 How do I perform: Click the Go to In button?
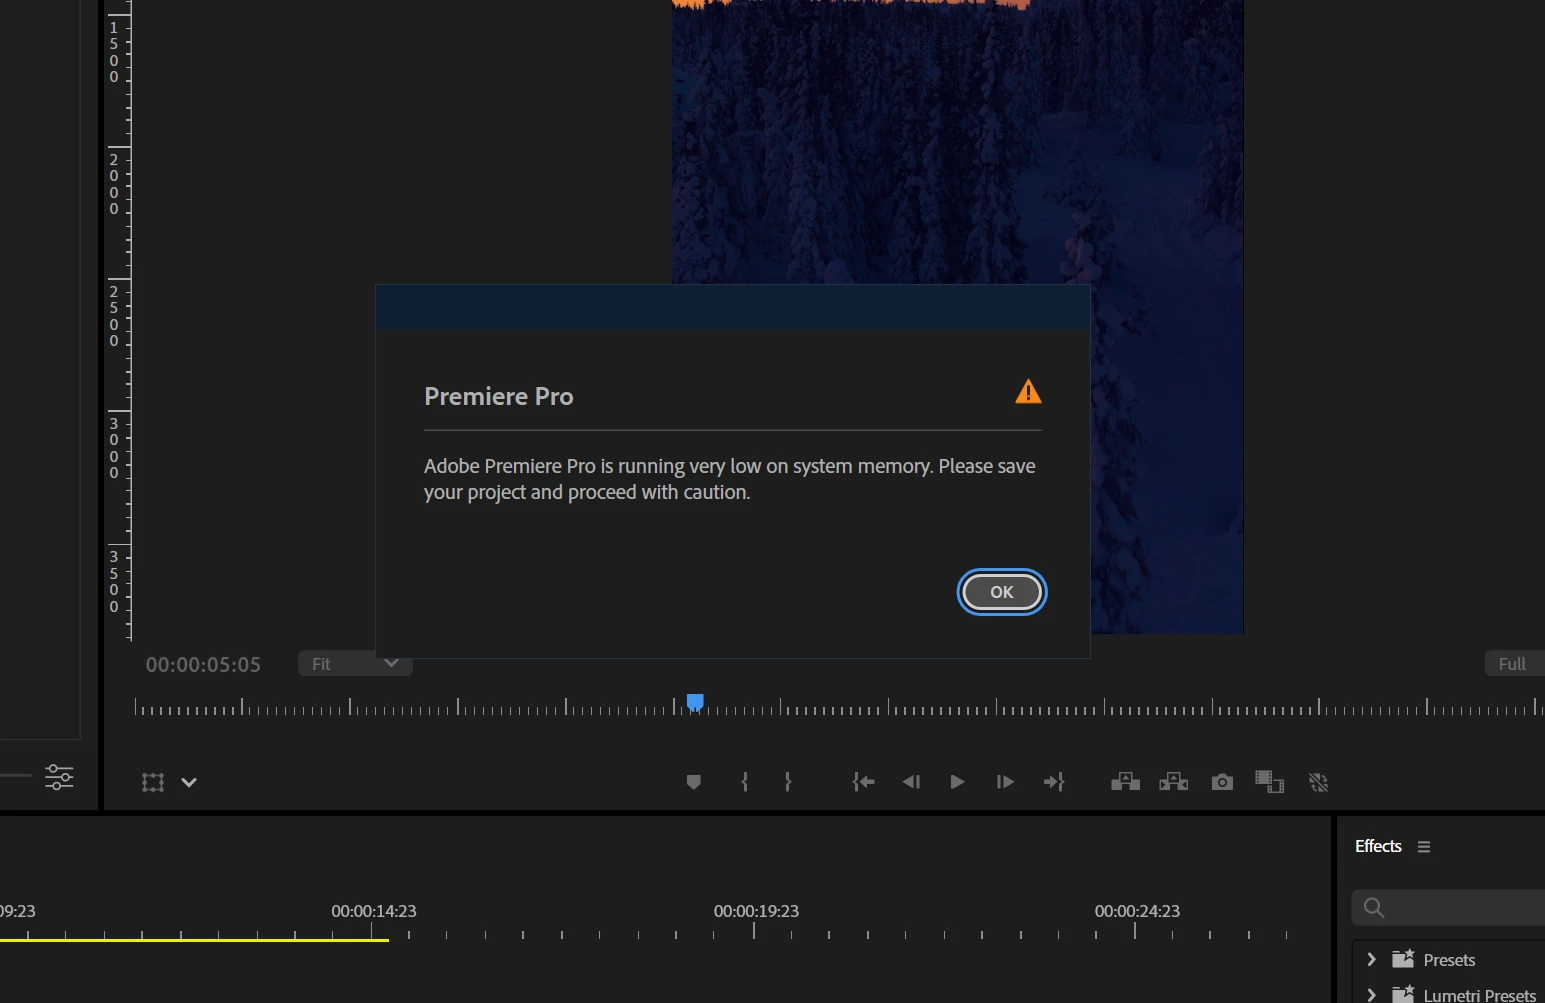tap(863, 782)
